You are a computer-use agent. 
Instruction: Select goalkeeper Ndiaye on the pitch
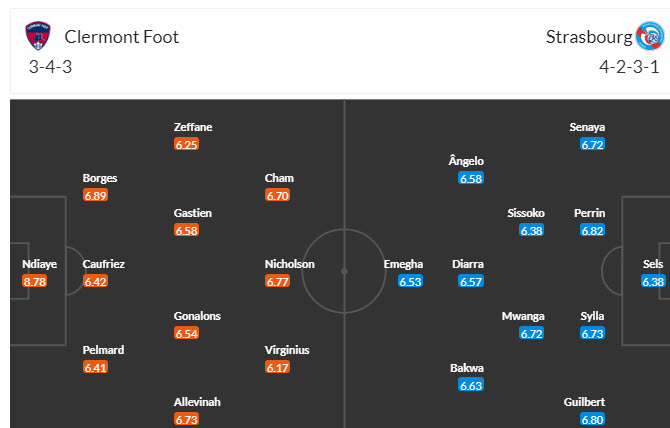tap(40, 264)
